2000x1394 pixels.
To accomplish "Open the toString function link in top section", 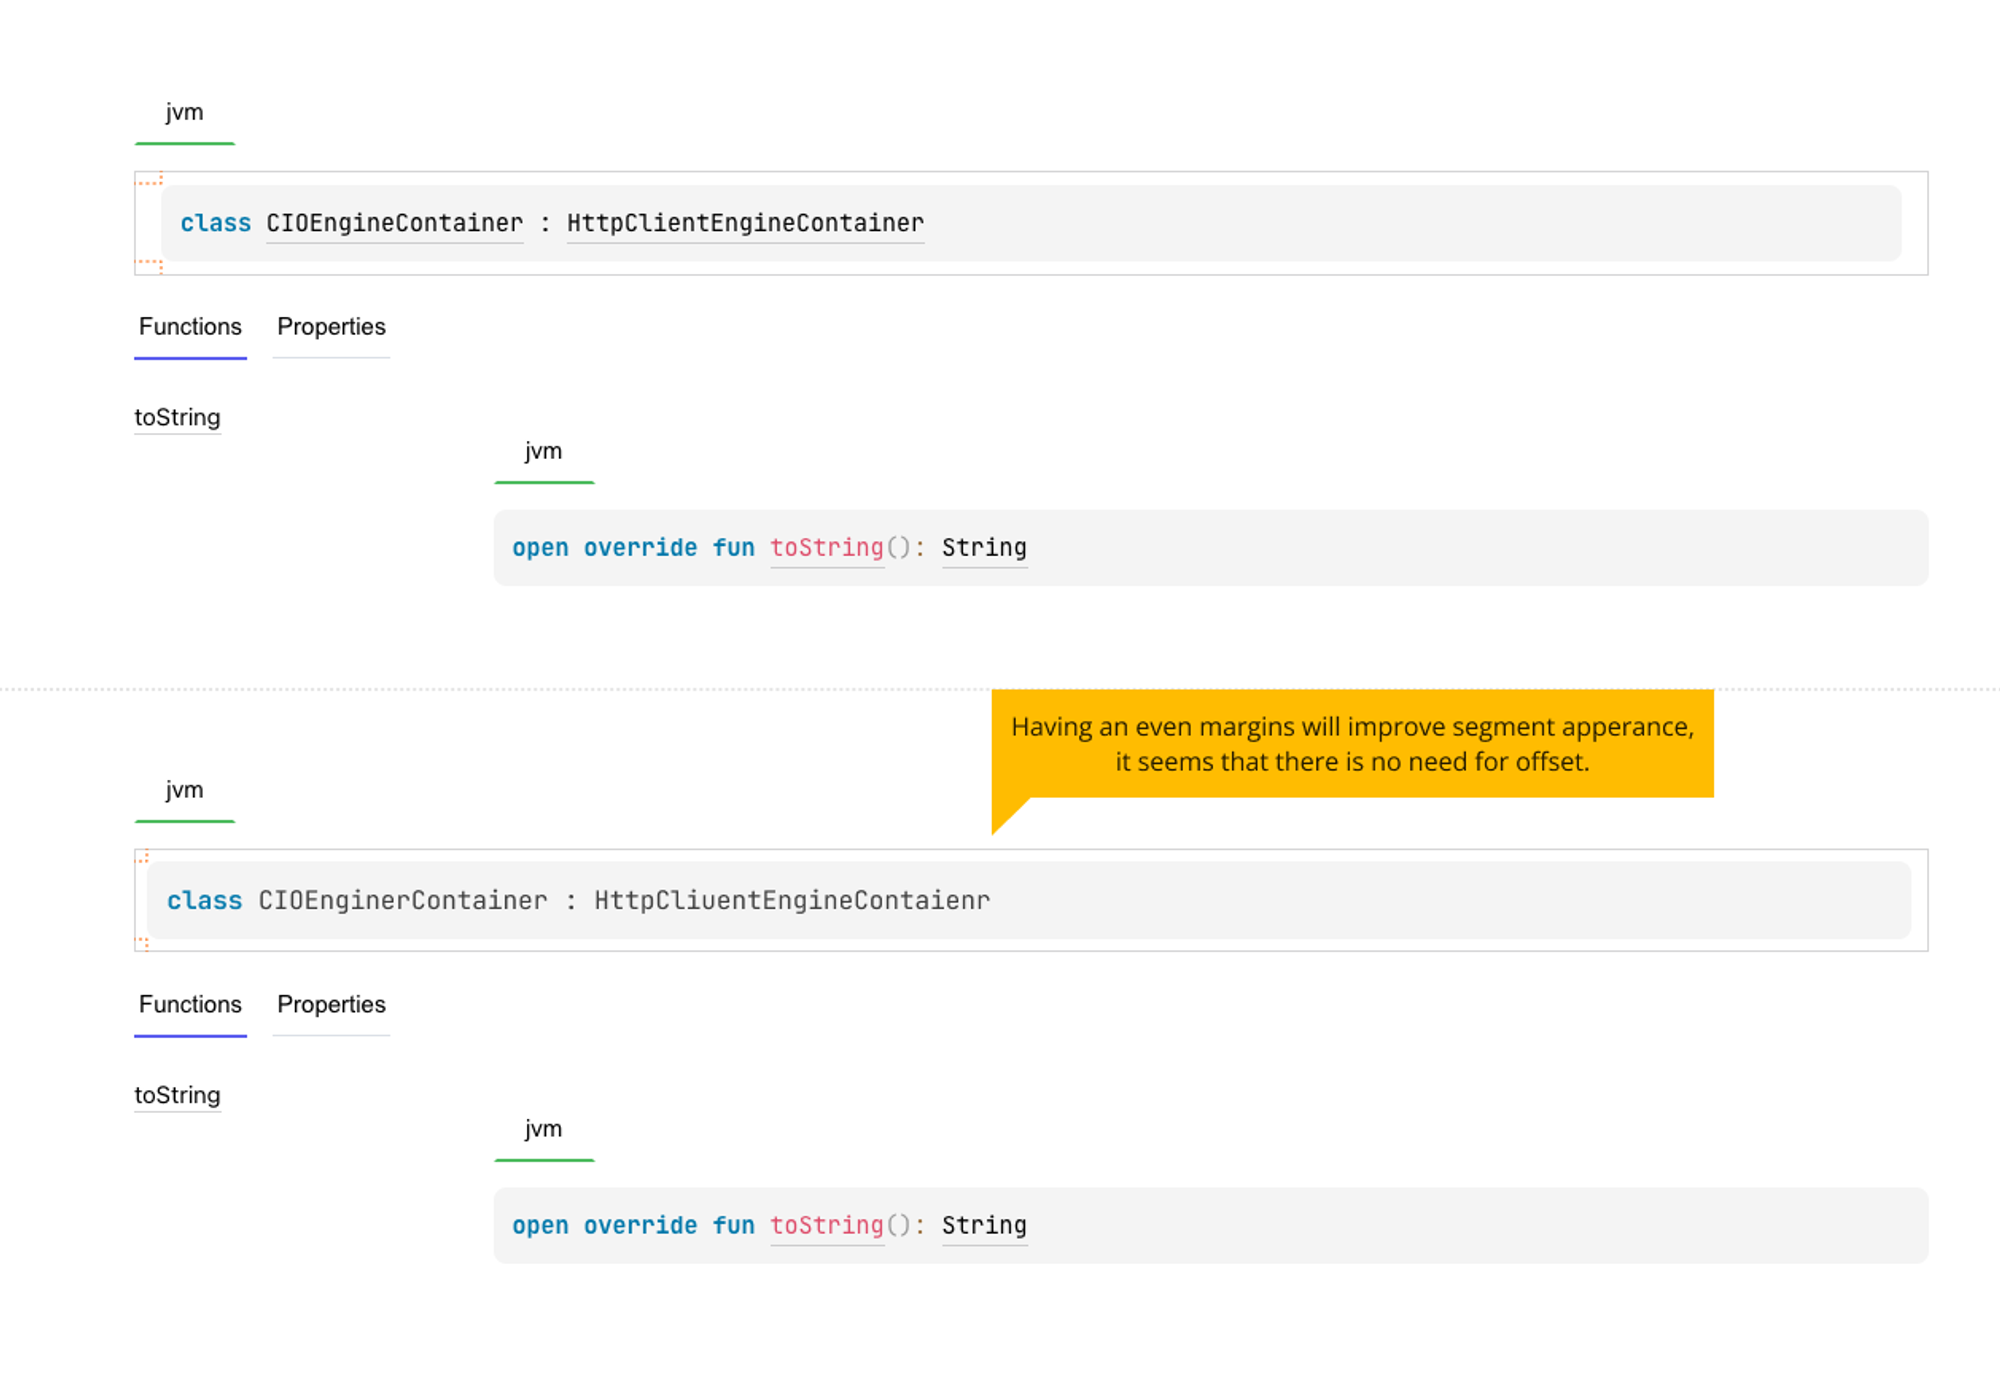I will [x=177, y=417].
